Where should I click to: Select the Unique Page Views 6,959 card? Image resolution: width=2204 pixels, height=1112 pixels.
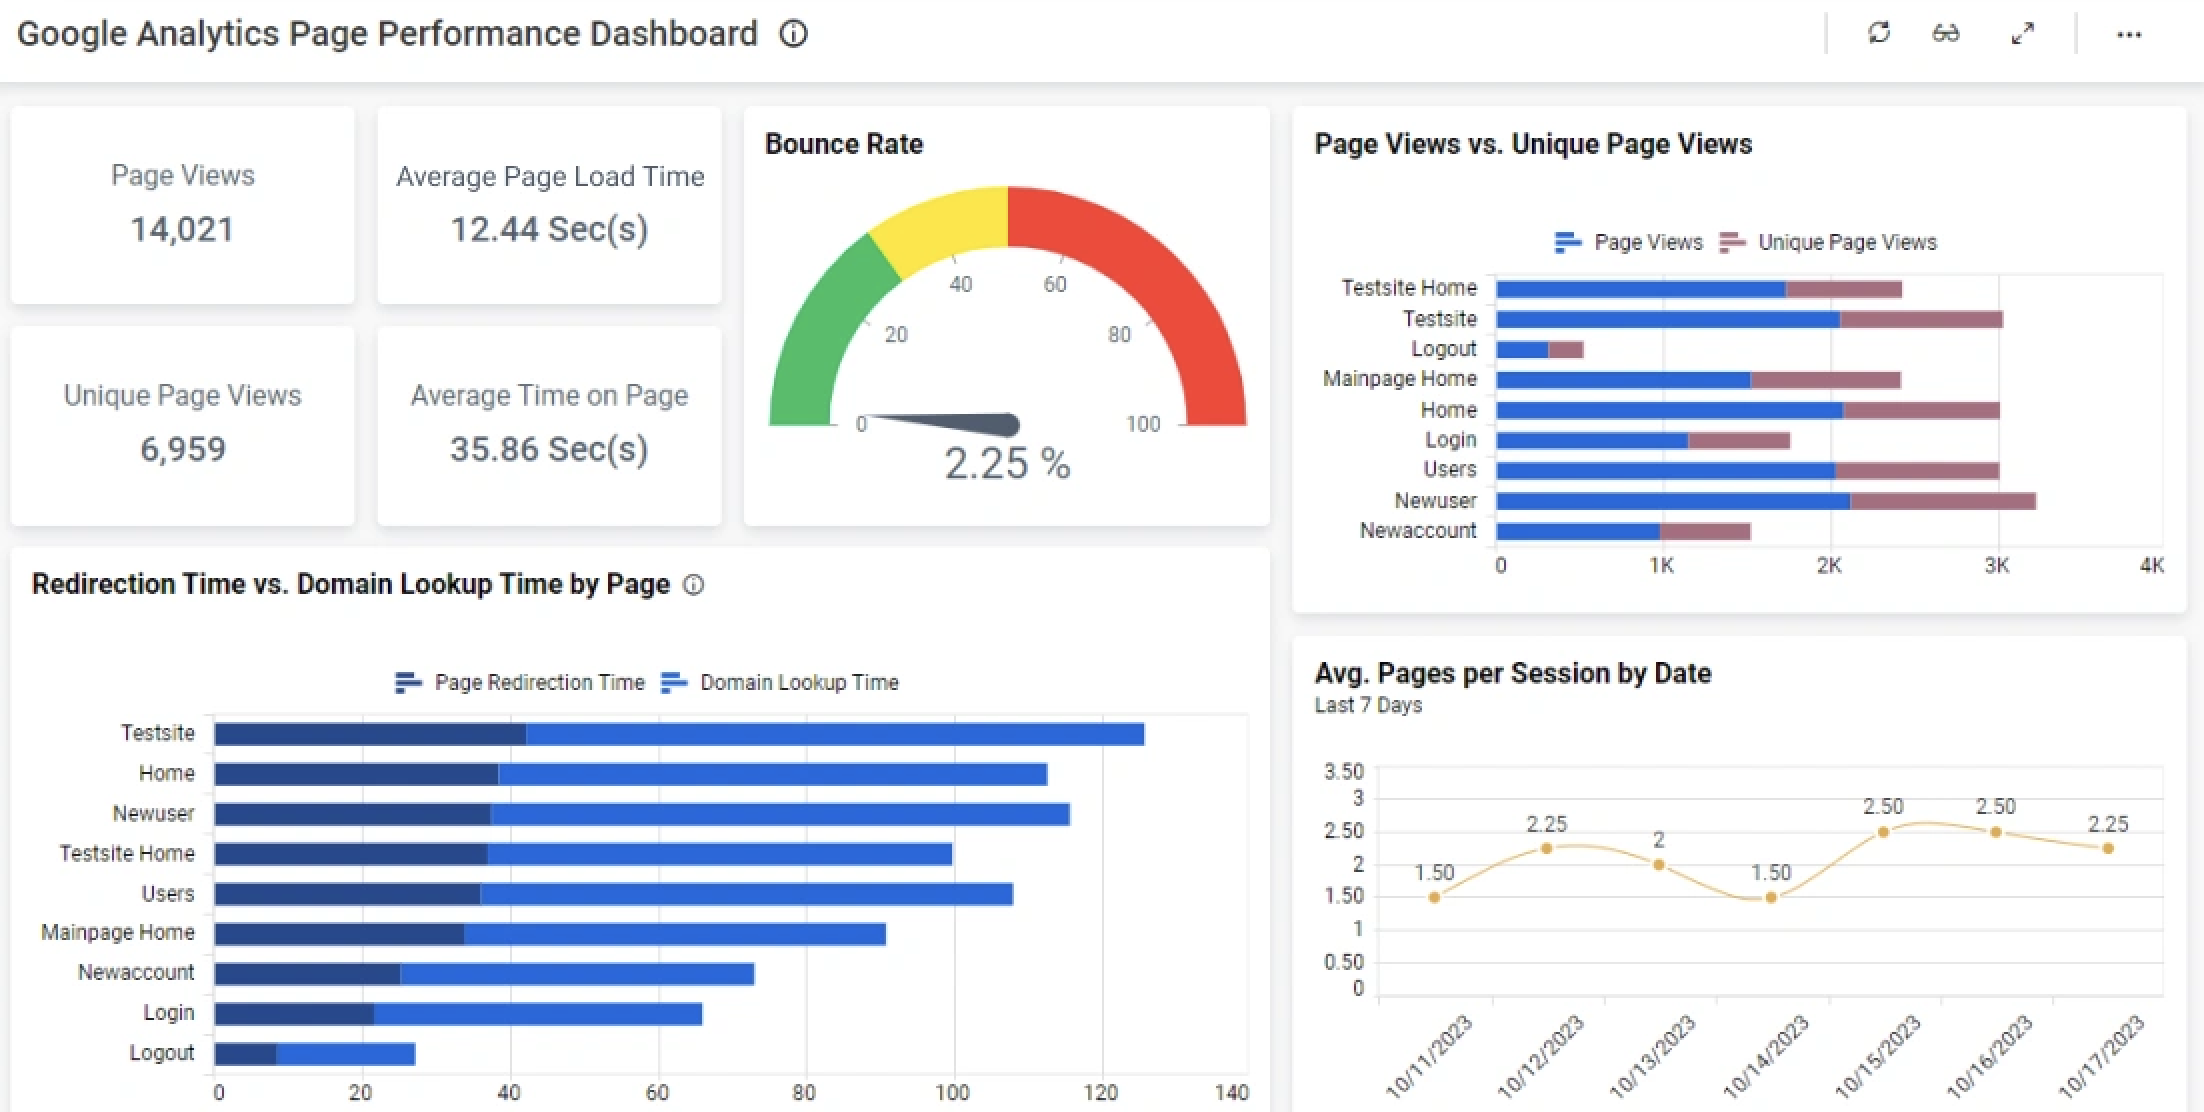coord(183,425)
